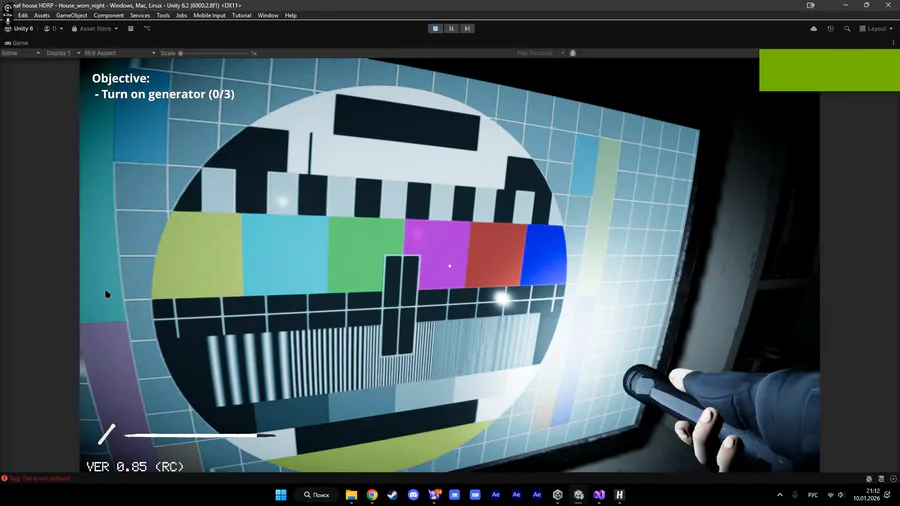Click the red tag error message in status bar
Screen dimensions: 900x506
coord(36,478)
